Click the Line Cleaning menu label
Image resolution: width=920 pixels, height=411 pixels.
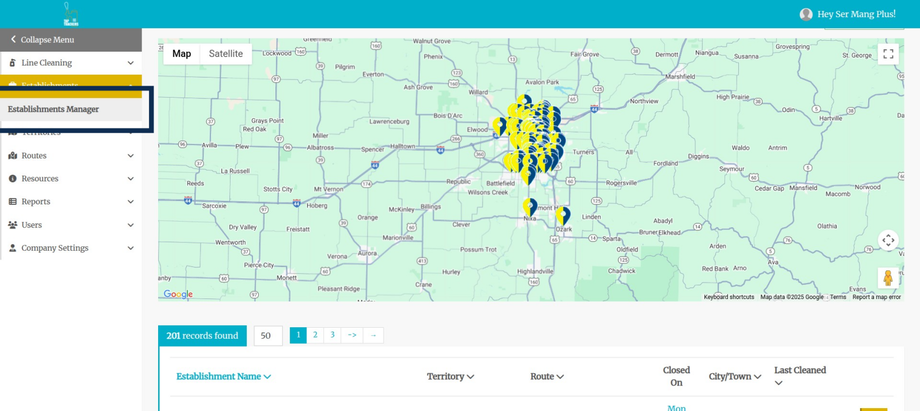click(x=47, y=63)
